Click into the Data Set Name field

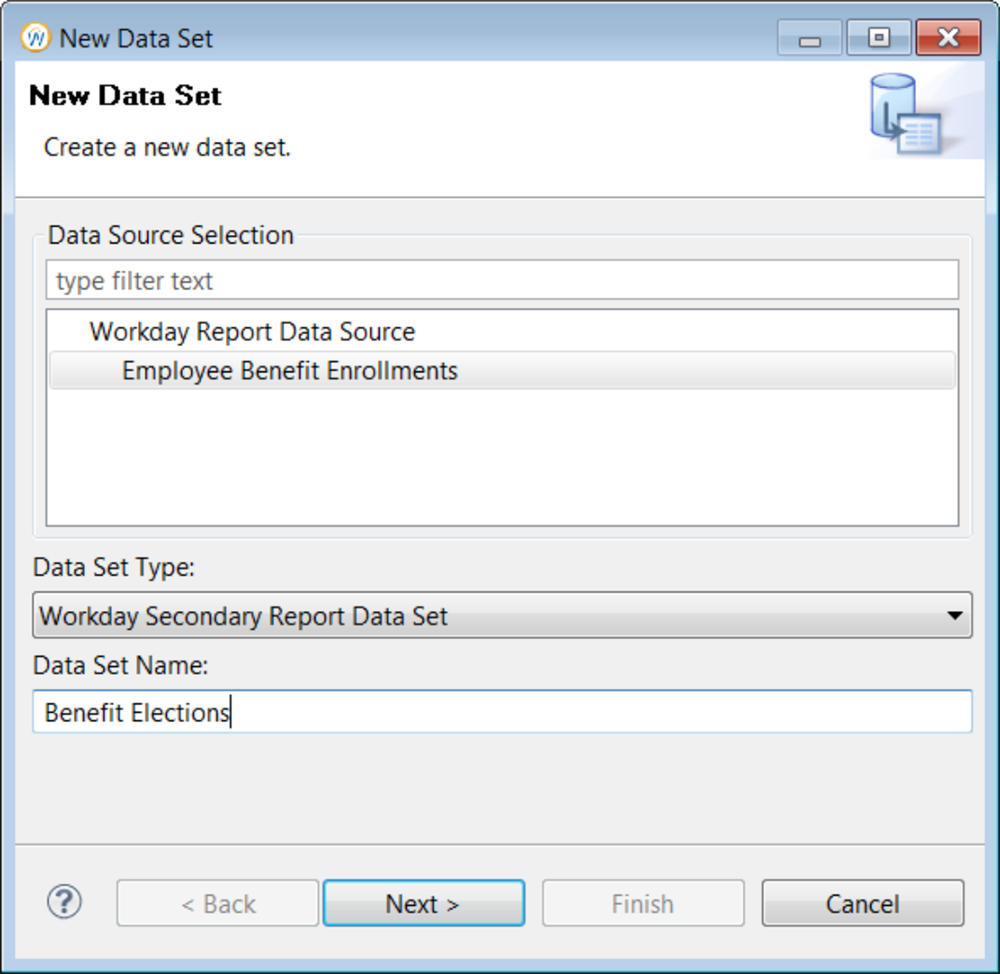click(x=502, y=712)
